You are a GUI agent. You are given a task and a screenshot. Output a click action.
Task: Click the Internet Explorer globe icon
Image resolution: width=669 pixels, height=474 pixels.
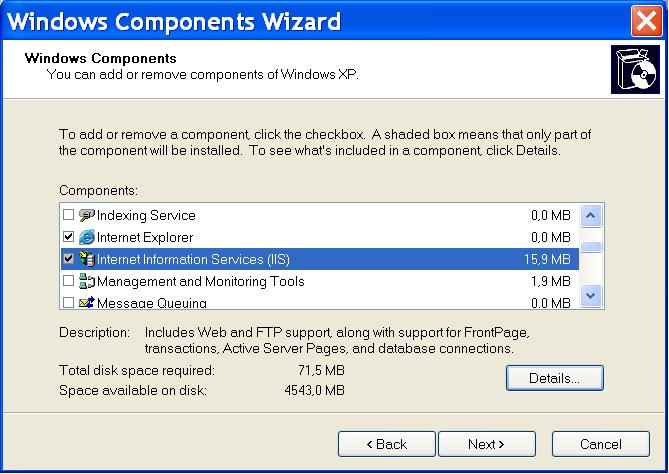point(87,237)
